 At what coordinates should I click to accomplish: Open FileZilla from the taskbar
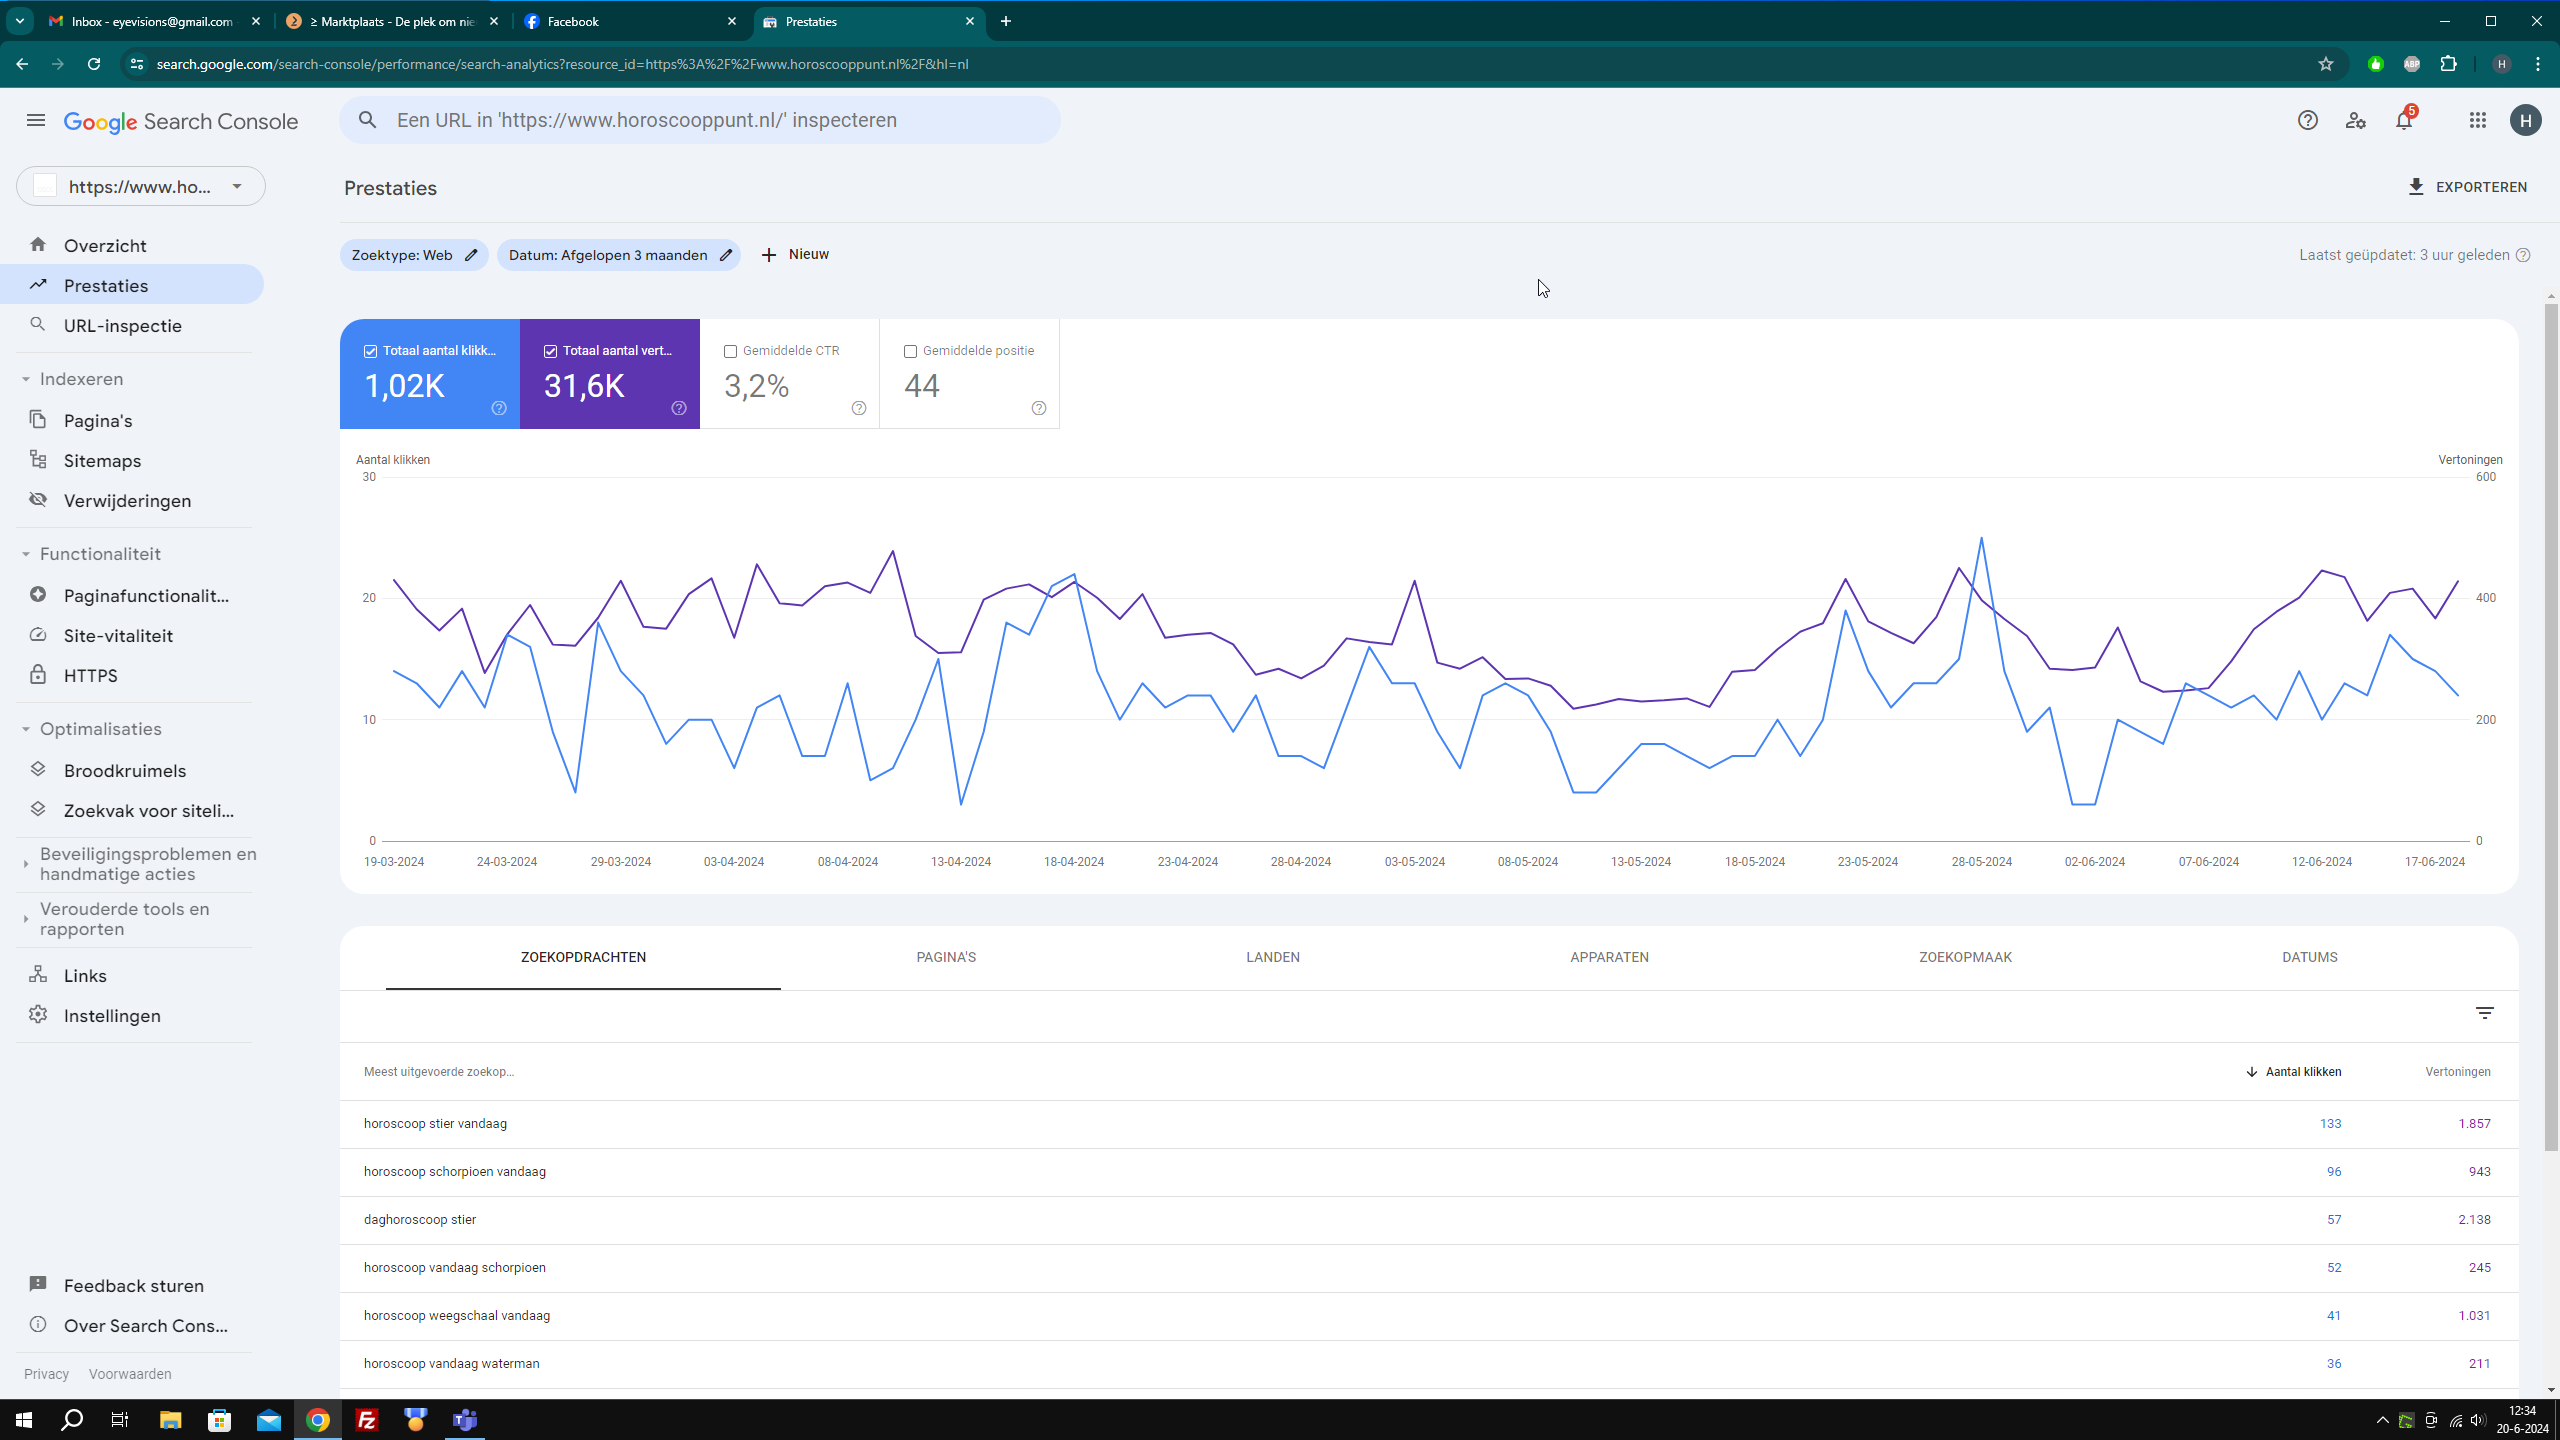367,1419
